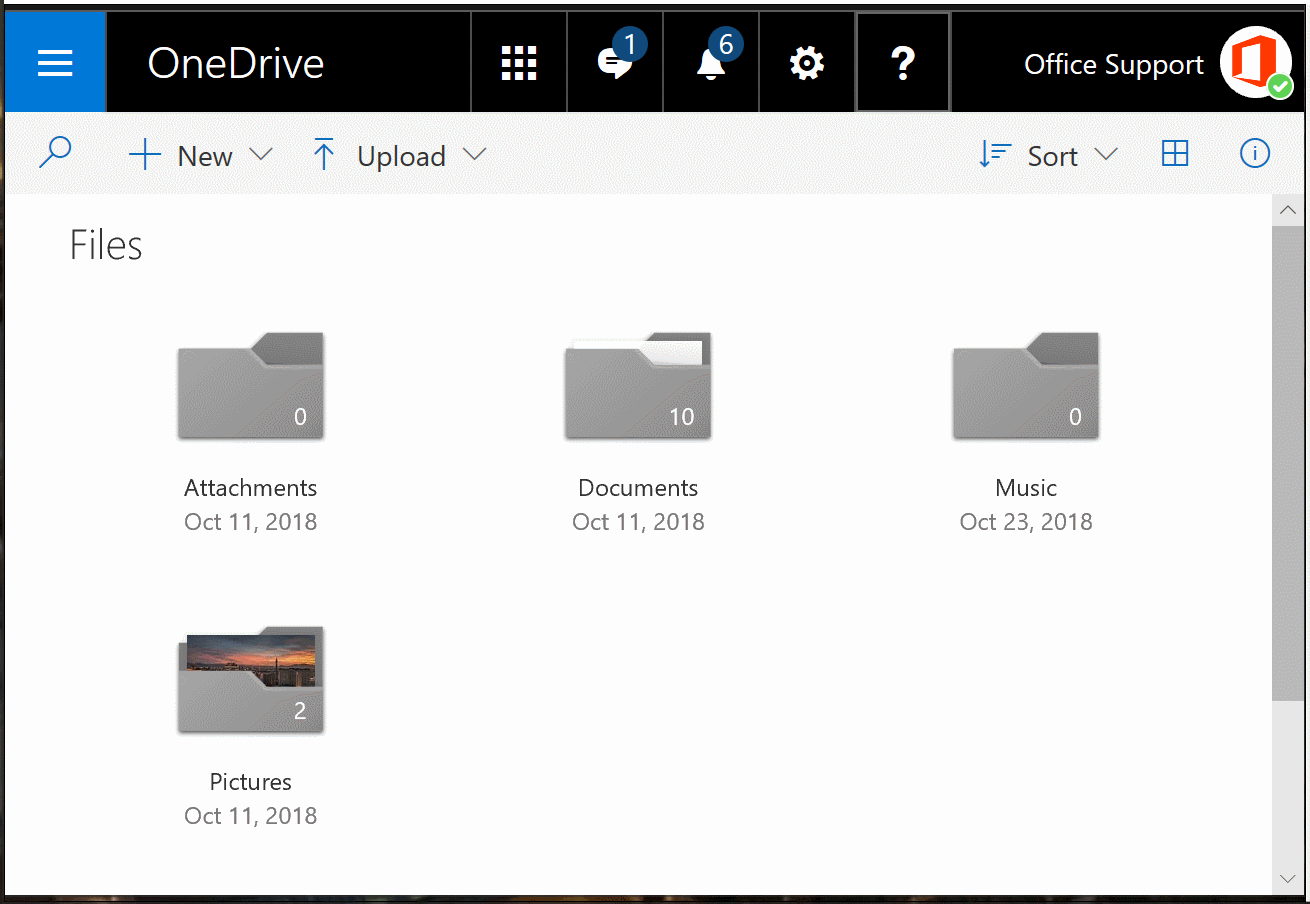Show the details pane info icon
Viewport: 1310px width, 904px height.
1254,153
